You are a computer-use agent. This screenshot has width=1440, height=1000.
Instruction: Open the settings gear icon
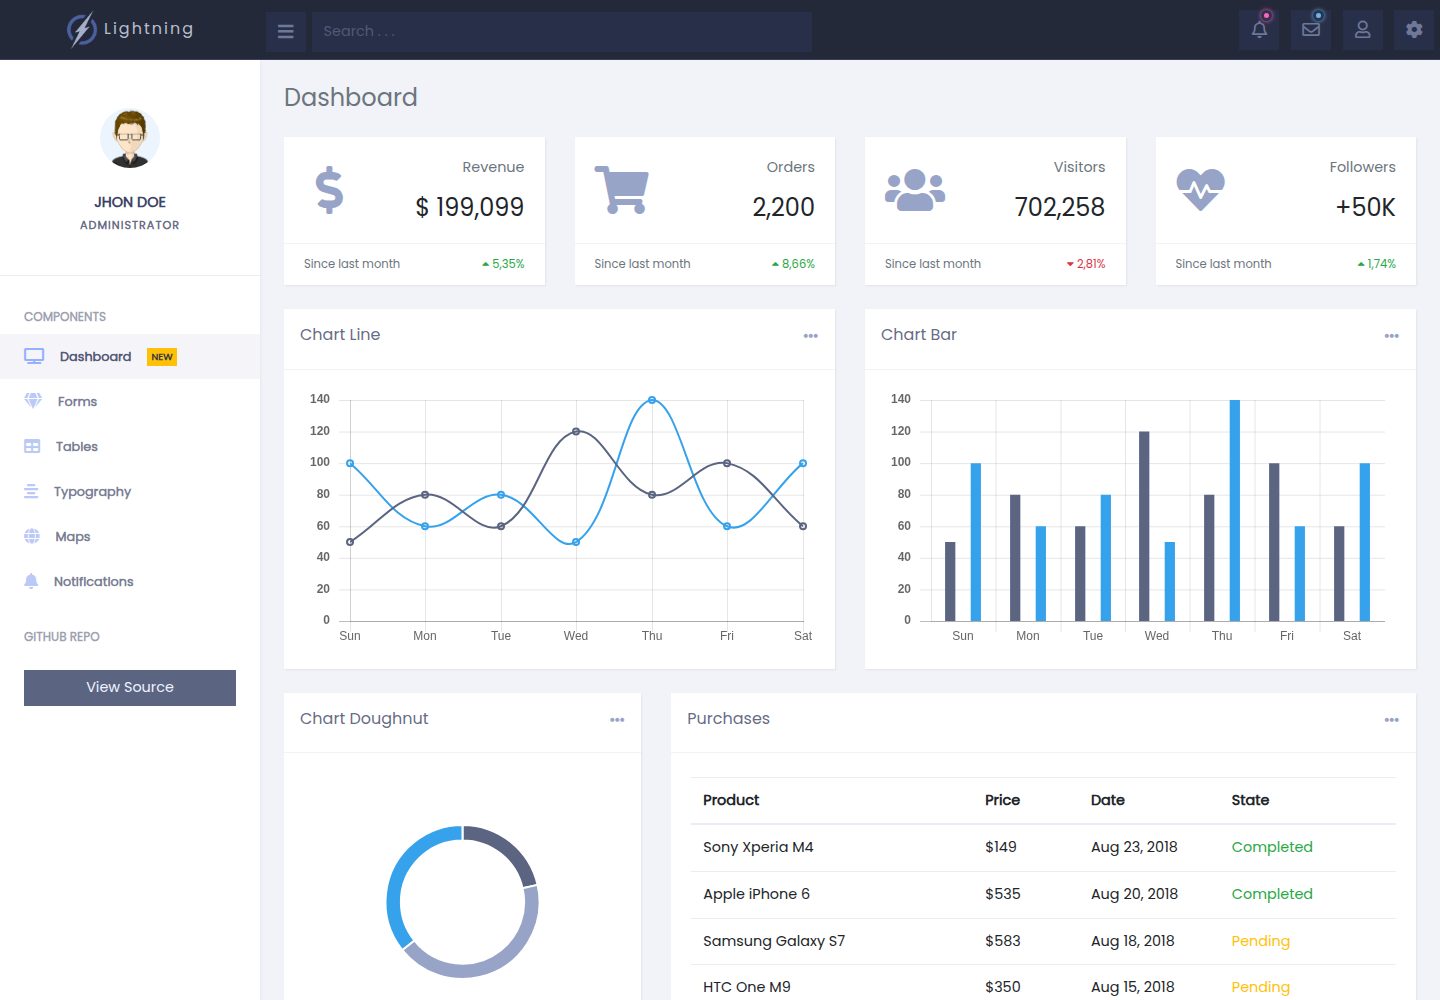[1414, 30]
